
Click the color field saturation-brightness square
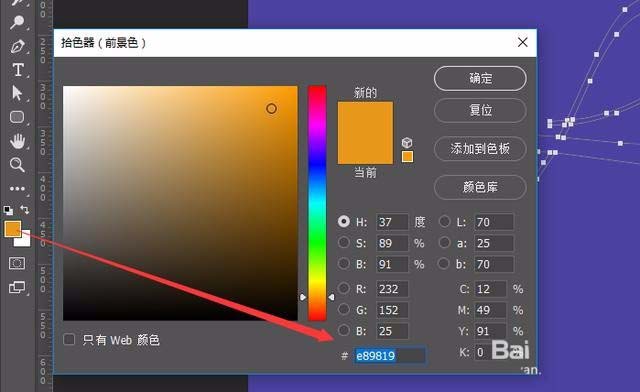coord(180,203)
